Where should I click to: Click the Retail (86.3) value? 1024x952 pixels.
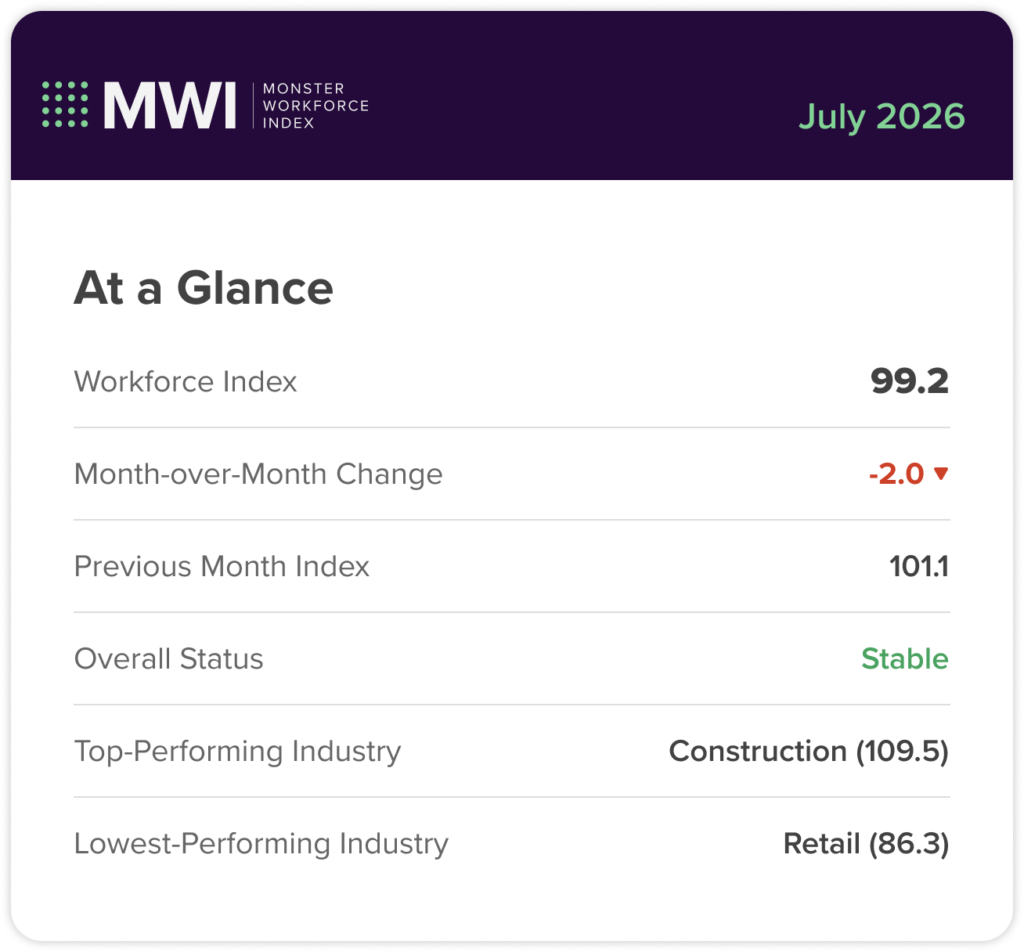pyautogui.click(x=866, y=844)
